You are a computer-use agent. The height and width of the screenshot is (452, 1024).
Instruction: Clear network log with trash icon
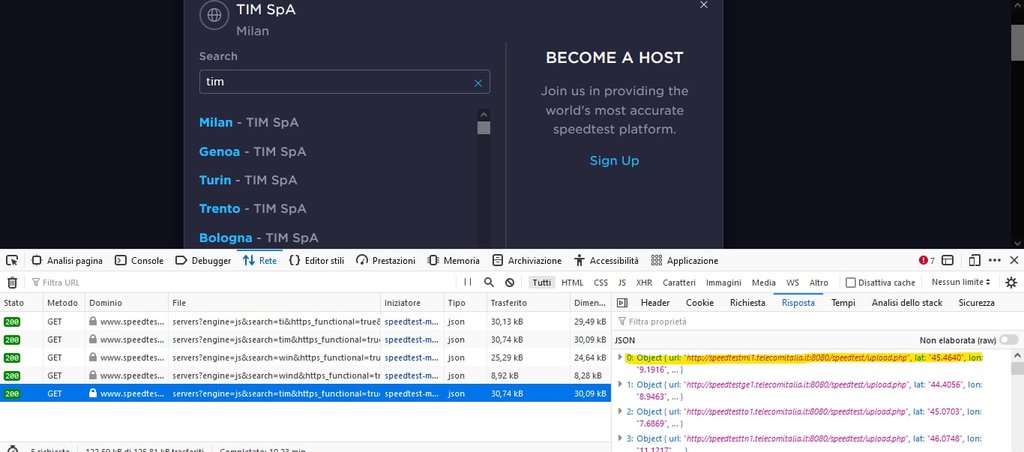pos(12,282)
